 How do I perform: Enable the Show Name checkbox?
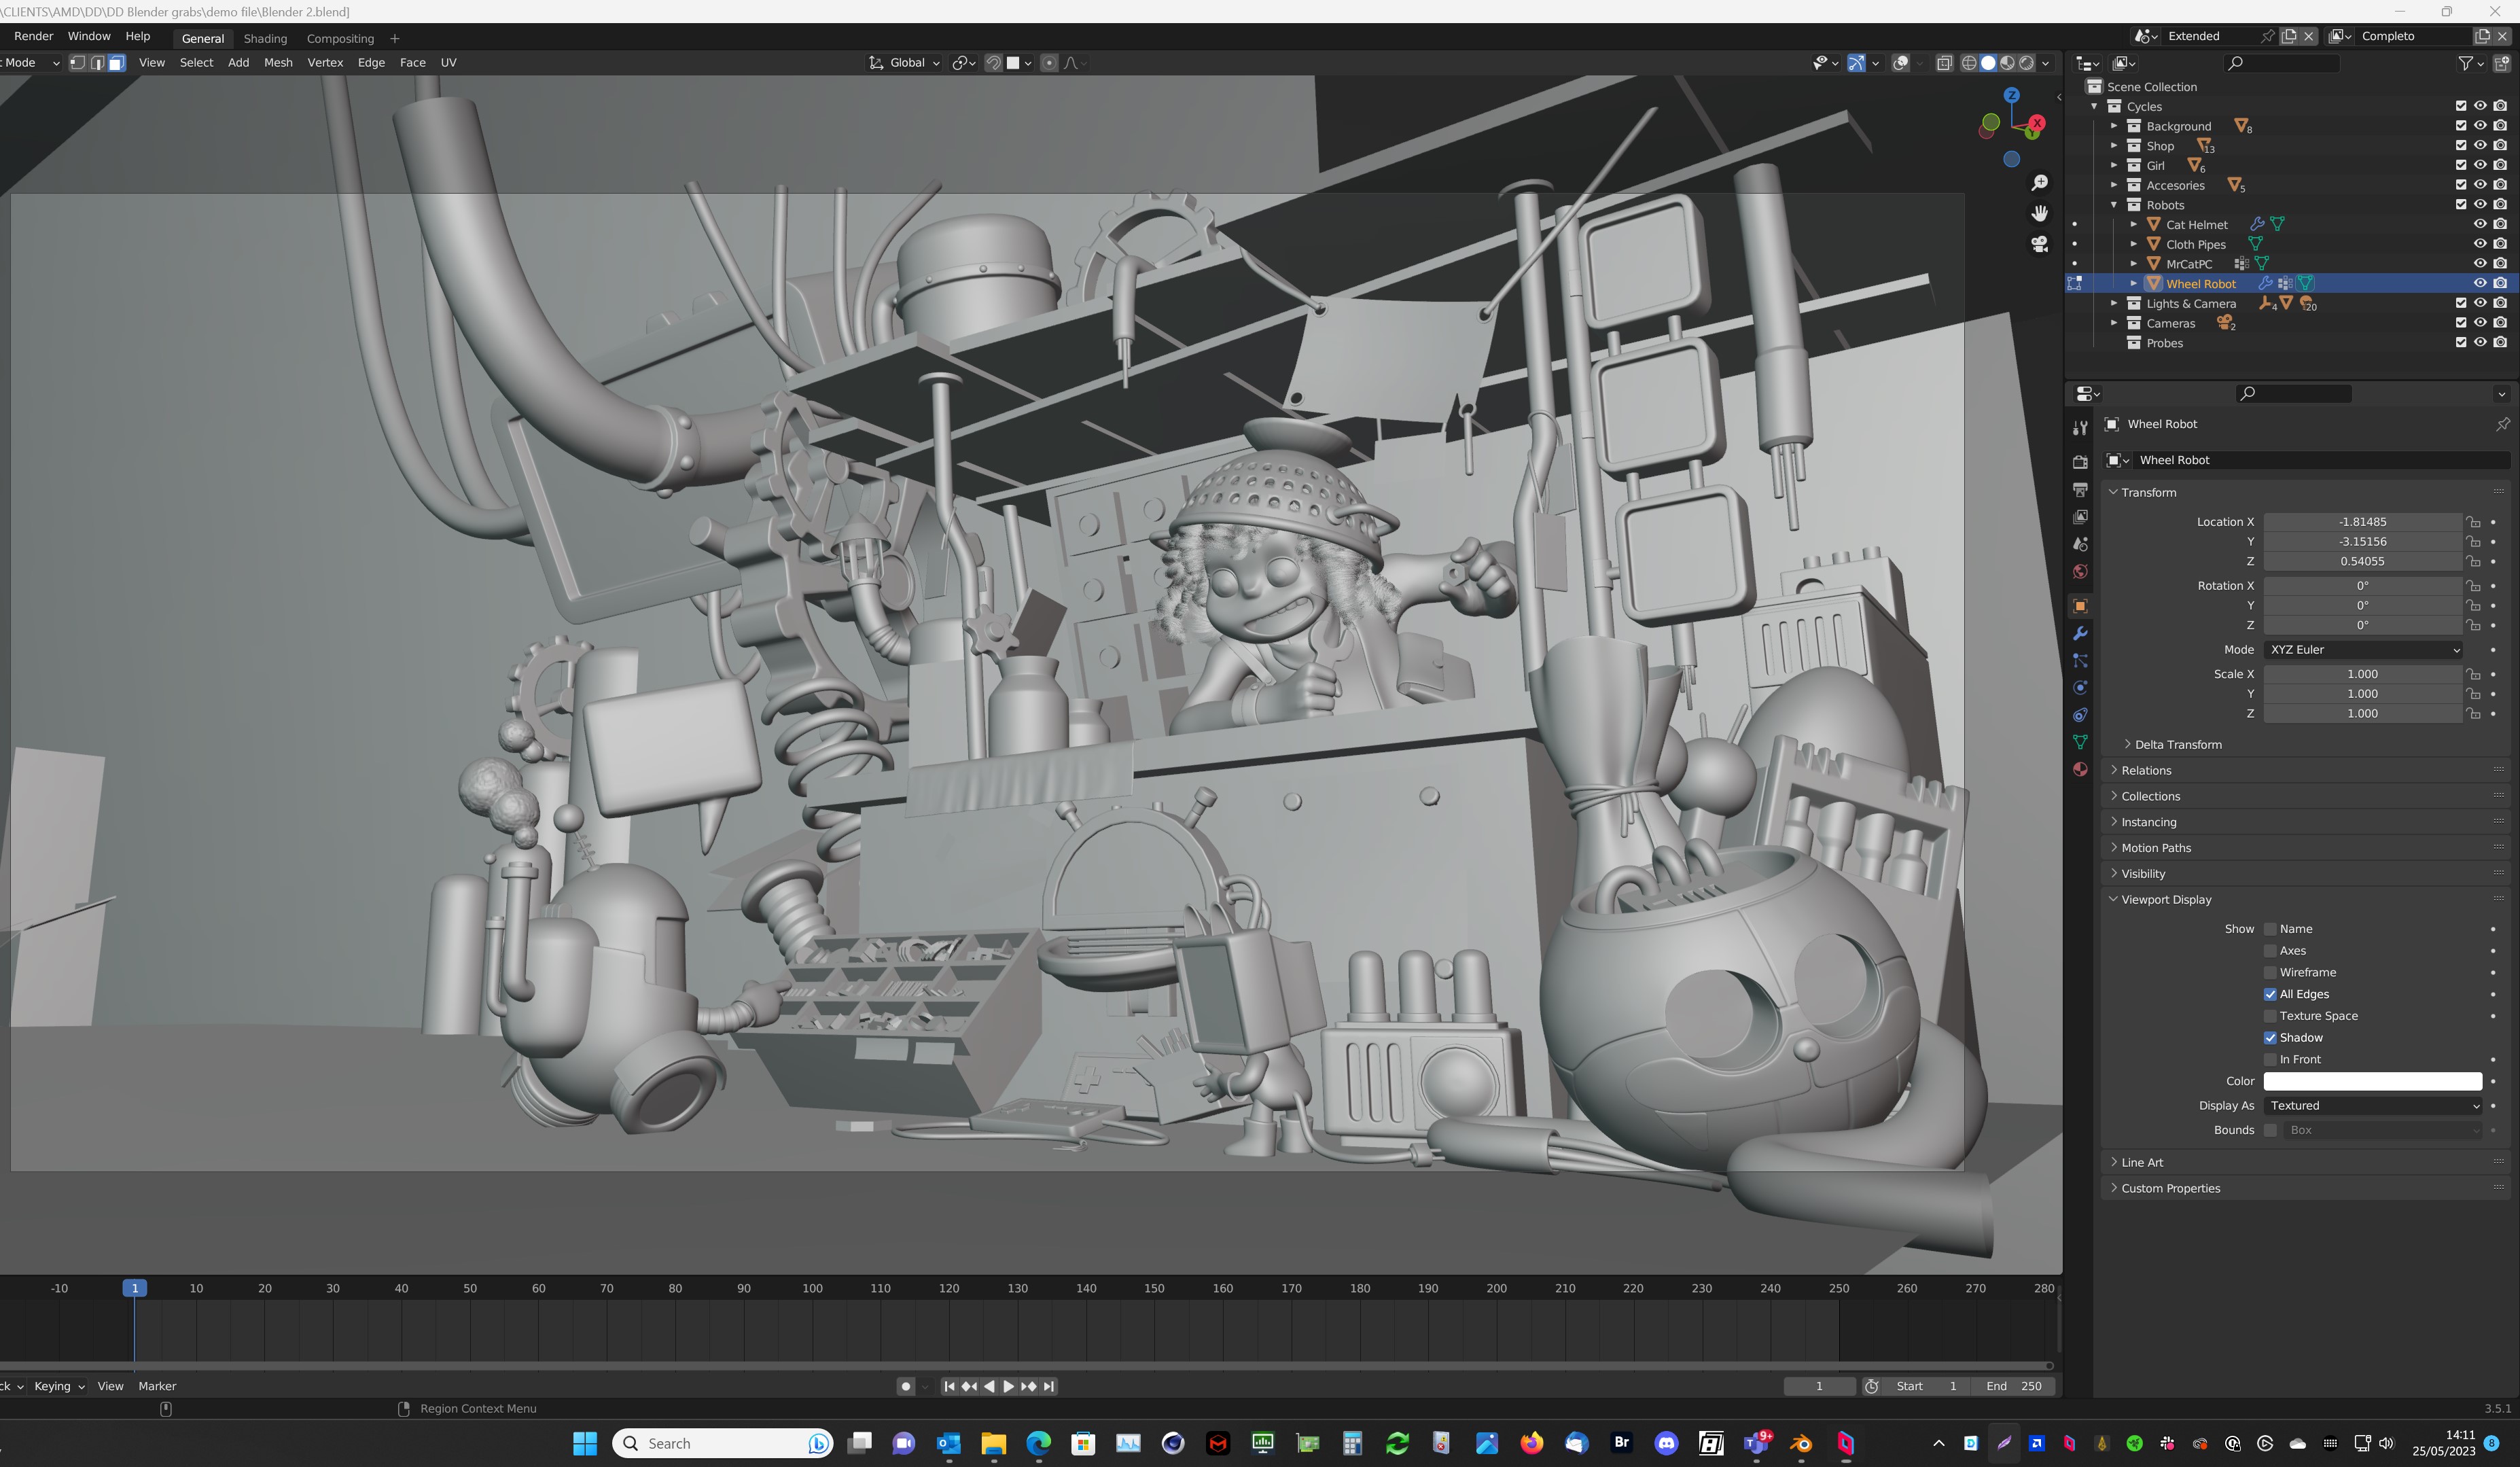(x=2270, y=929)
